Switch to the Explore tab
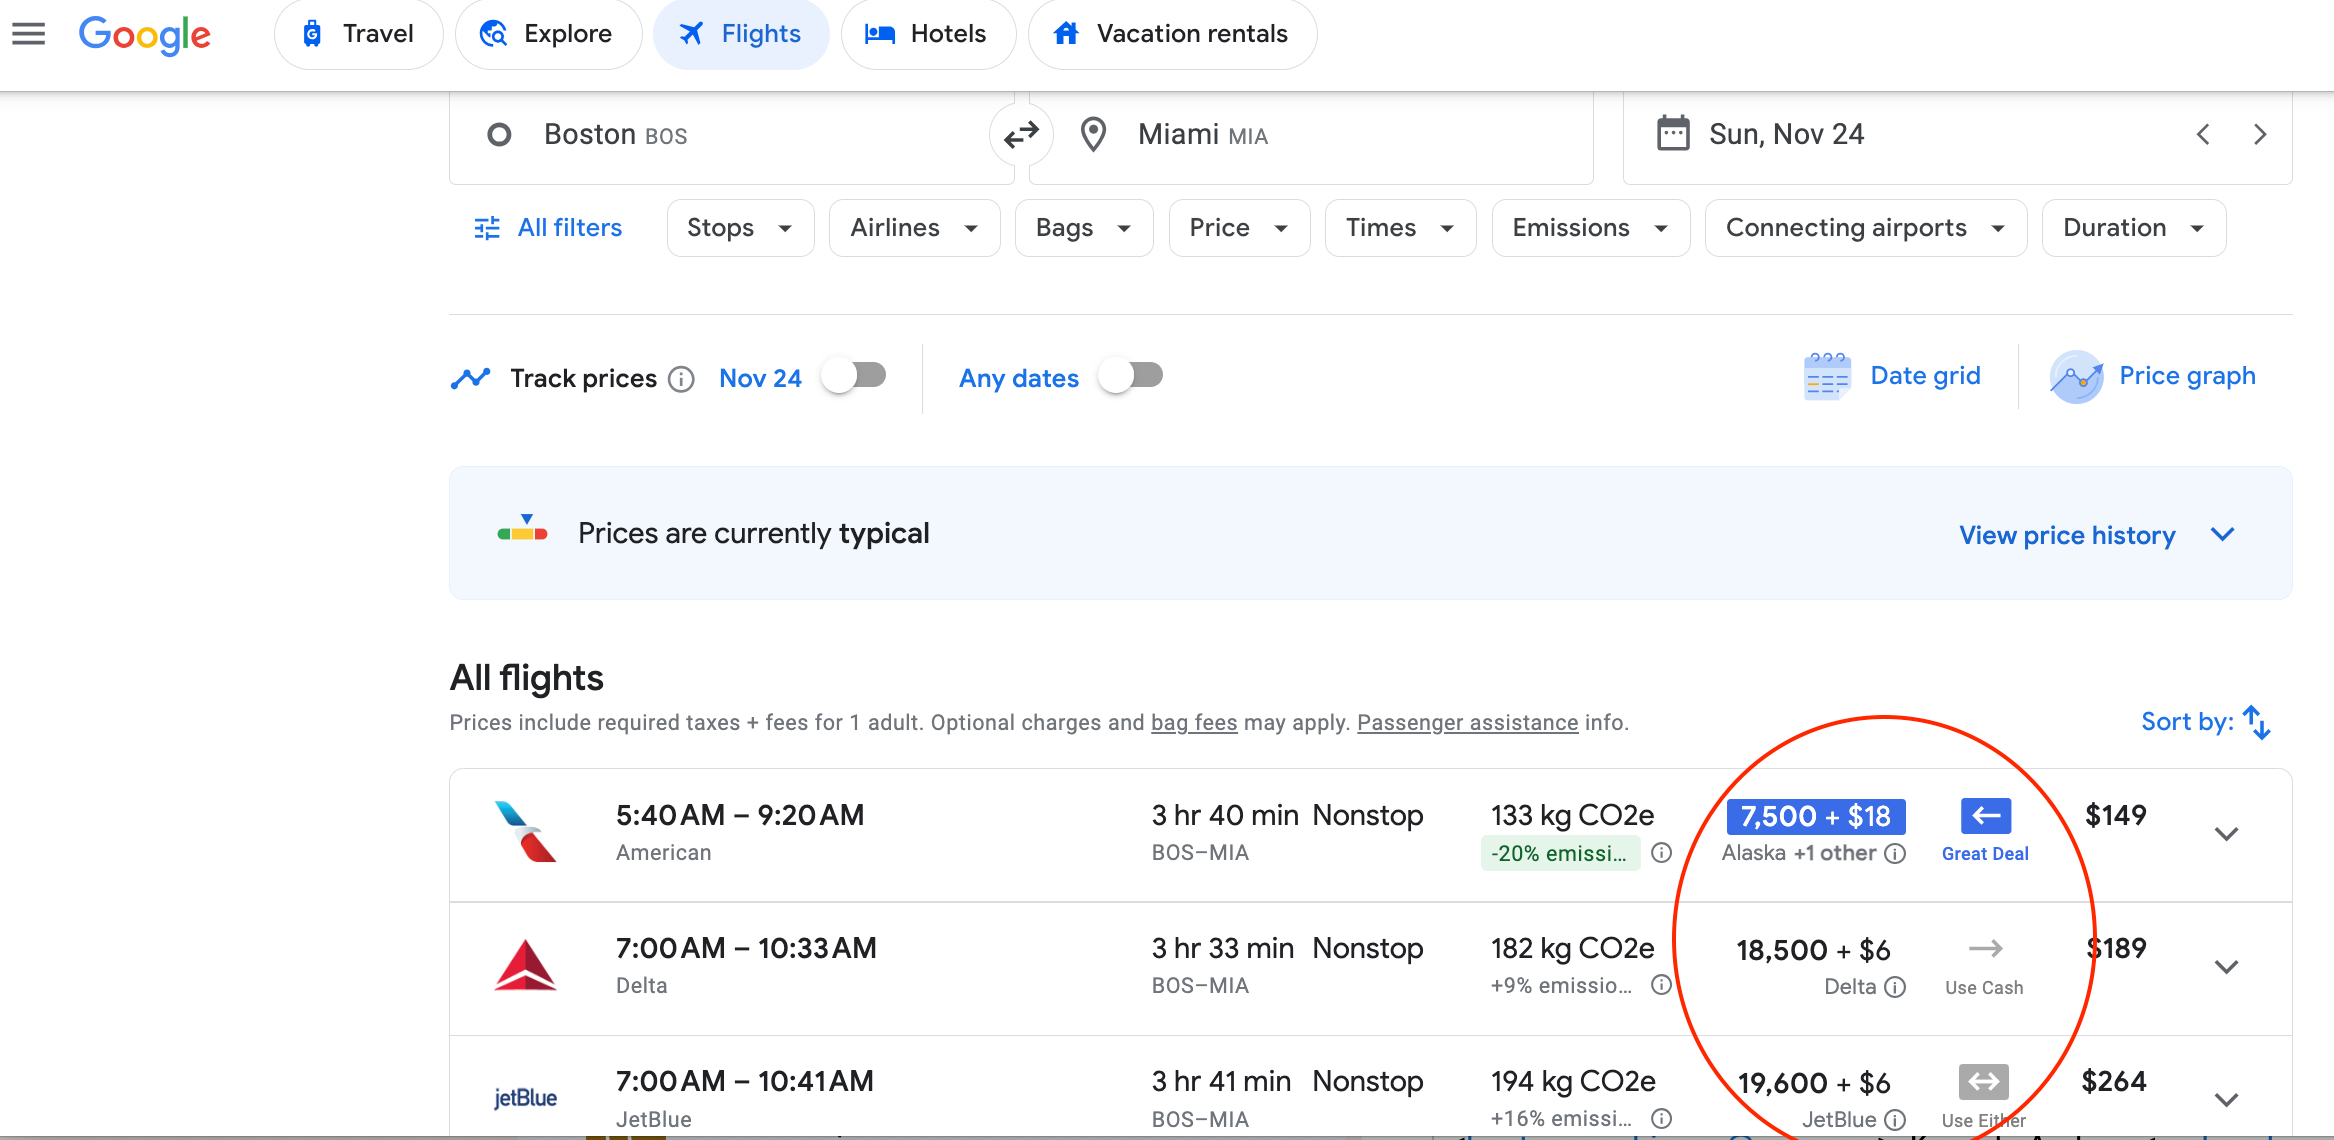Screen dimensions: 2334x1140 tap(547, 34)
